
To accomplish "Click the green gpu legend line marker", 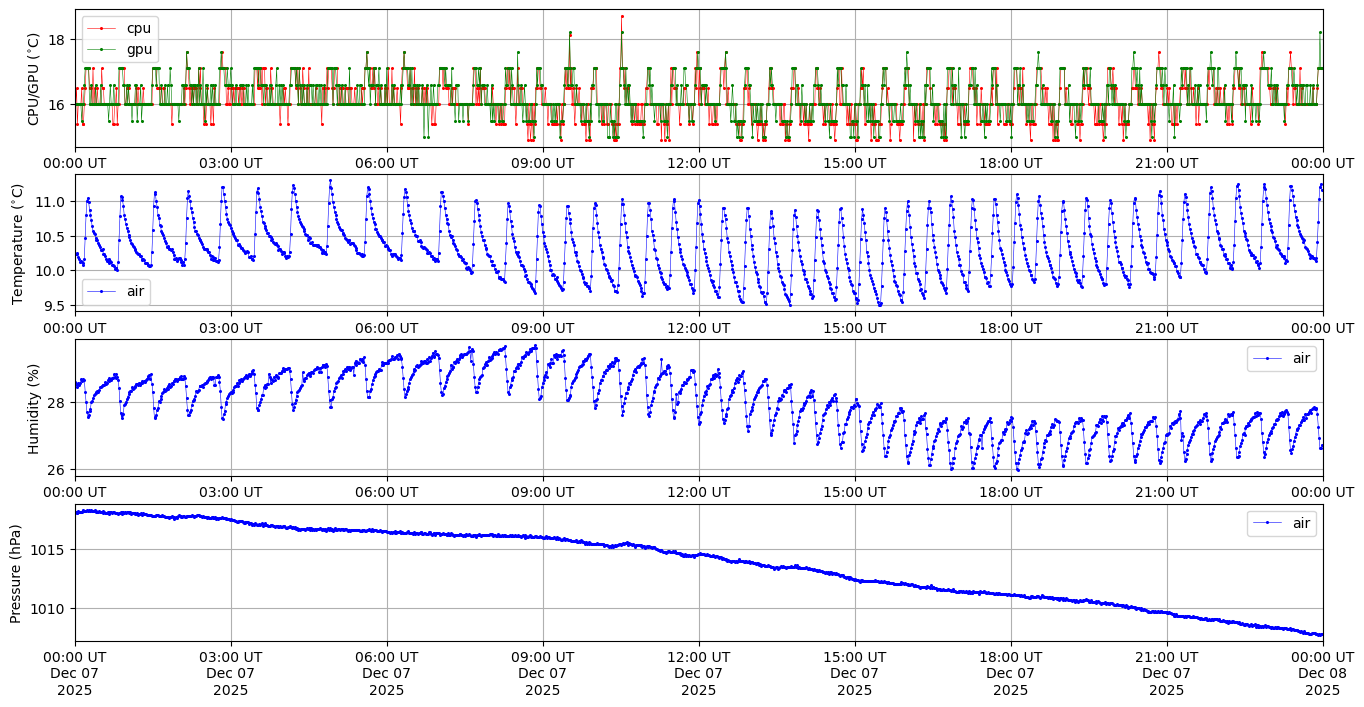I will tap(103, 48).
